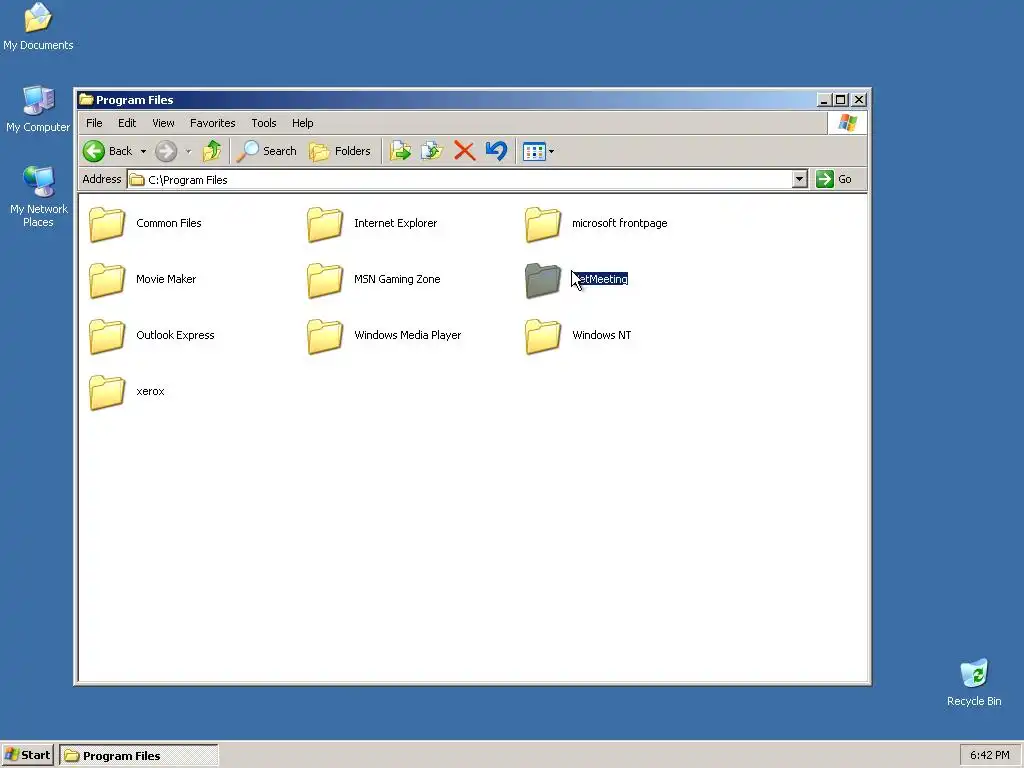This screenshot has height=768, width=1024.
Task: Select the MSN Gaming Zone folder icon
Action: 325,280
